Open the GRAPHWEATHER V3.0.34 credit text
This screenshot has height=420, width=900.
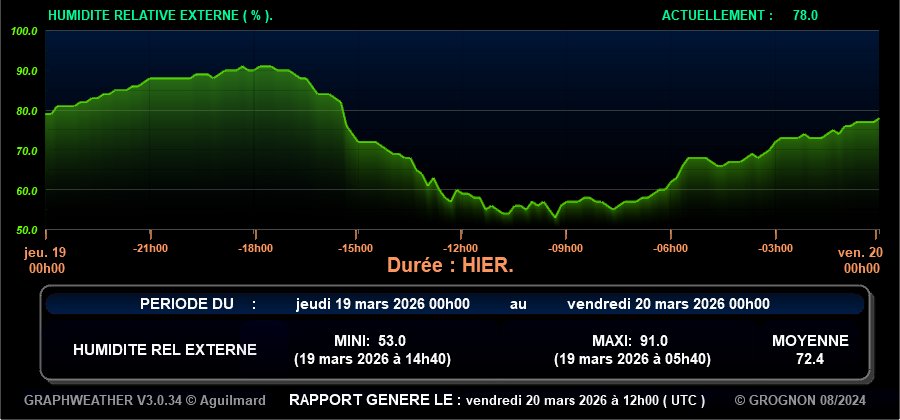(x=145, y=400)
